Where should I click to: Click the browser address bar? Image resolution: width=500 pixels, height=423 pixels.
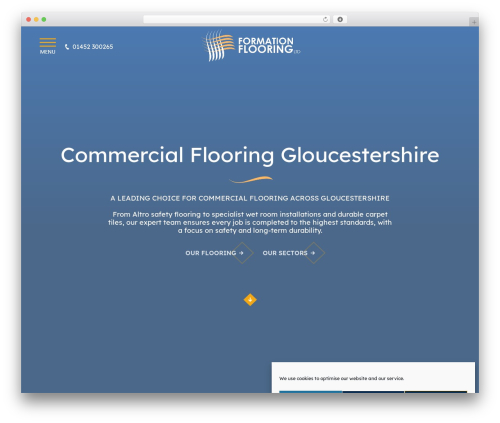237,19
